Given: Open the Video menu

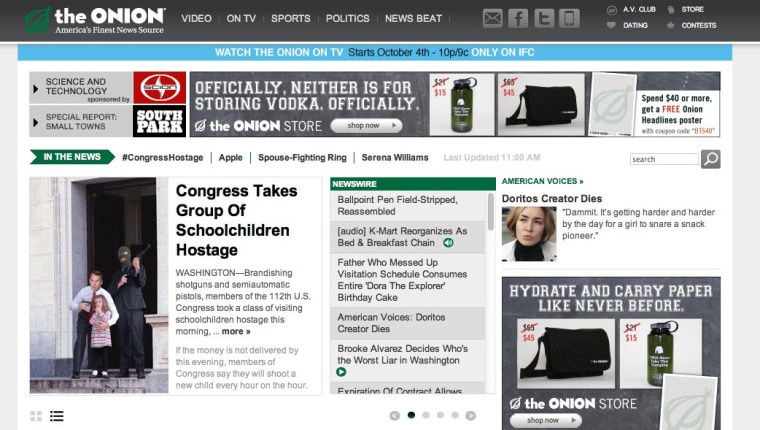Looking at the screenshot, I should click(x=196, y=18).
